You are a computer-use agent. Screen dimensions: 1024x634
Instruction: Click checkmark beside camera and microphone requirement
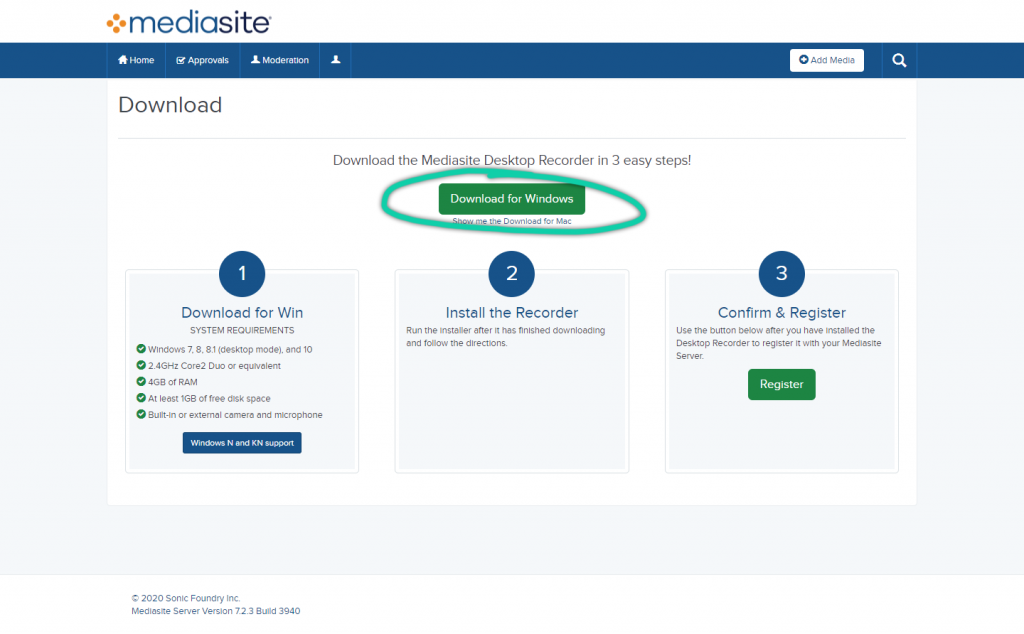coord(141,415)
